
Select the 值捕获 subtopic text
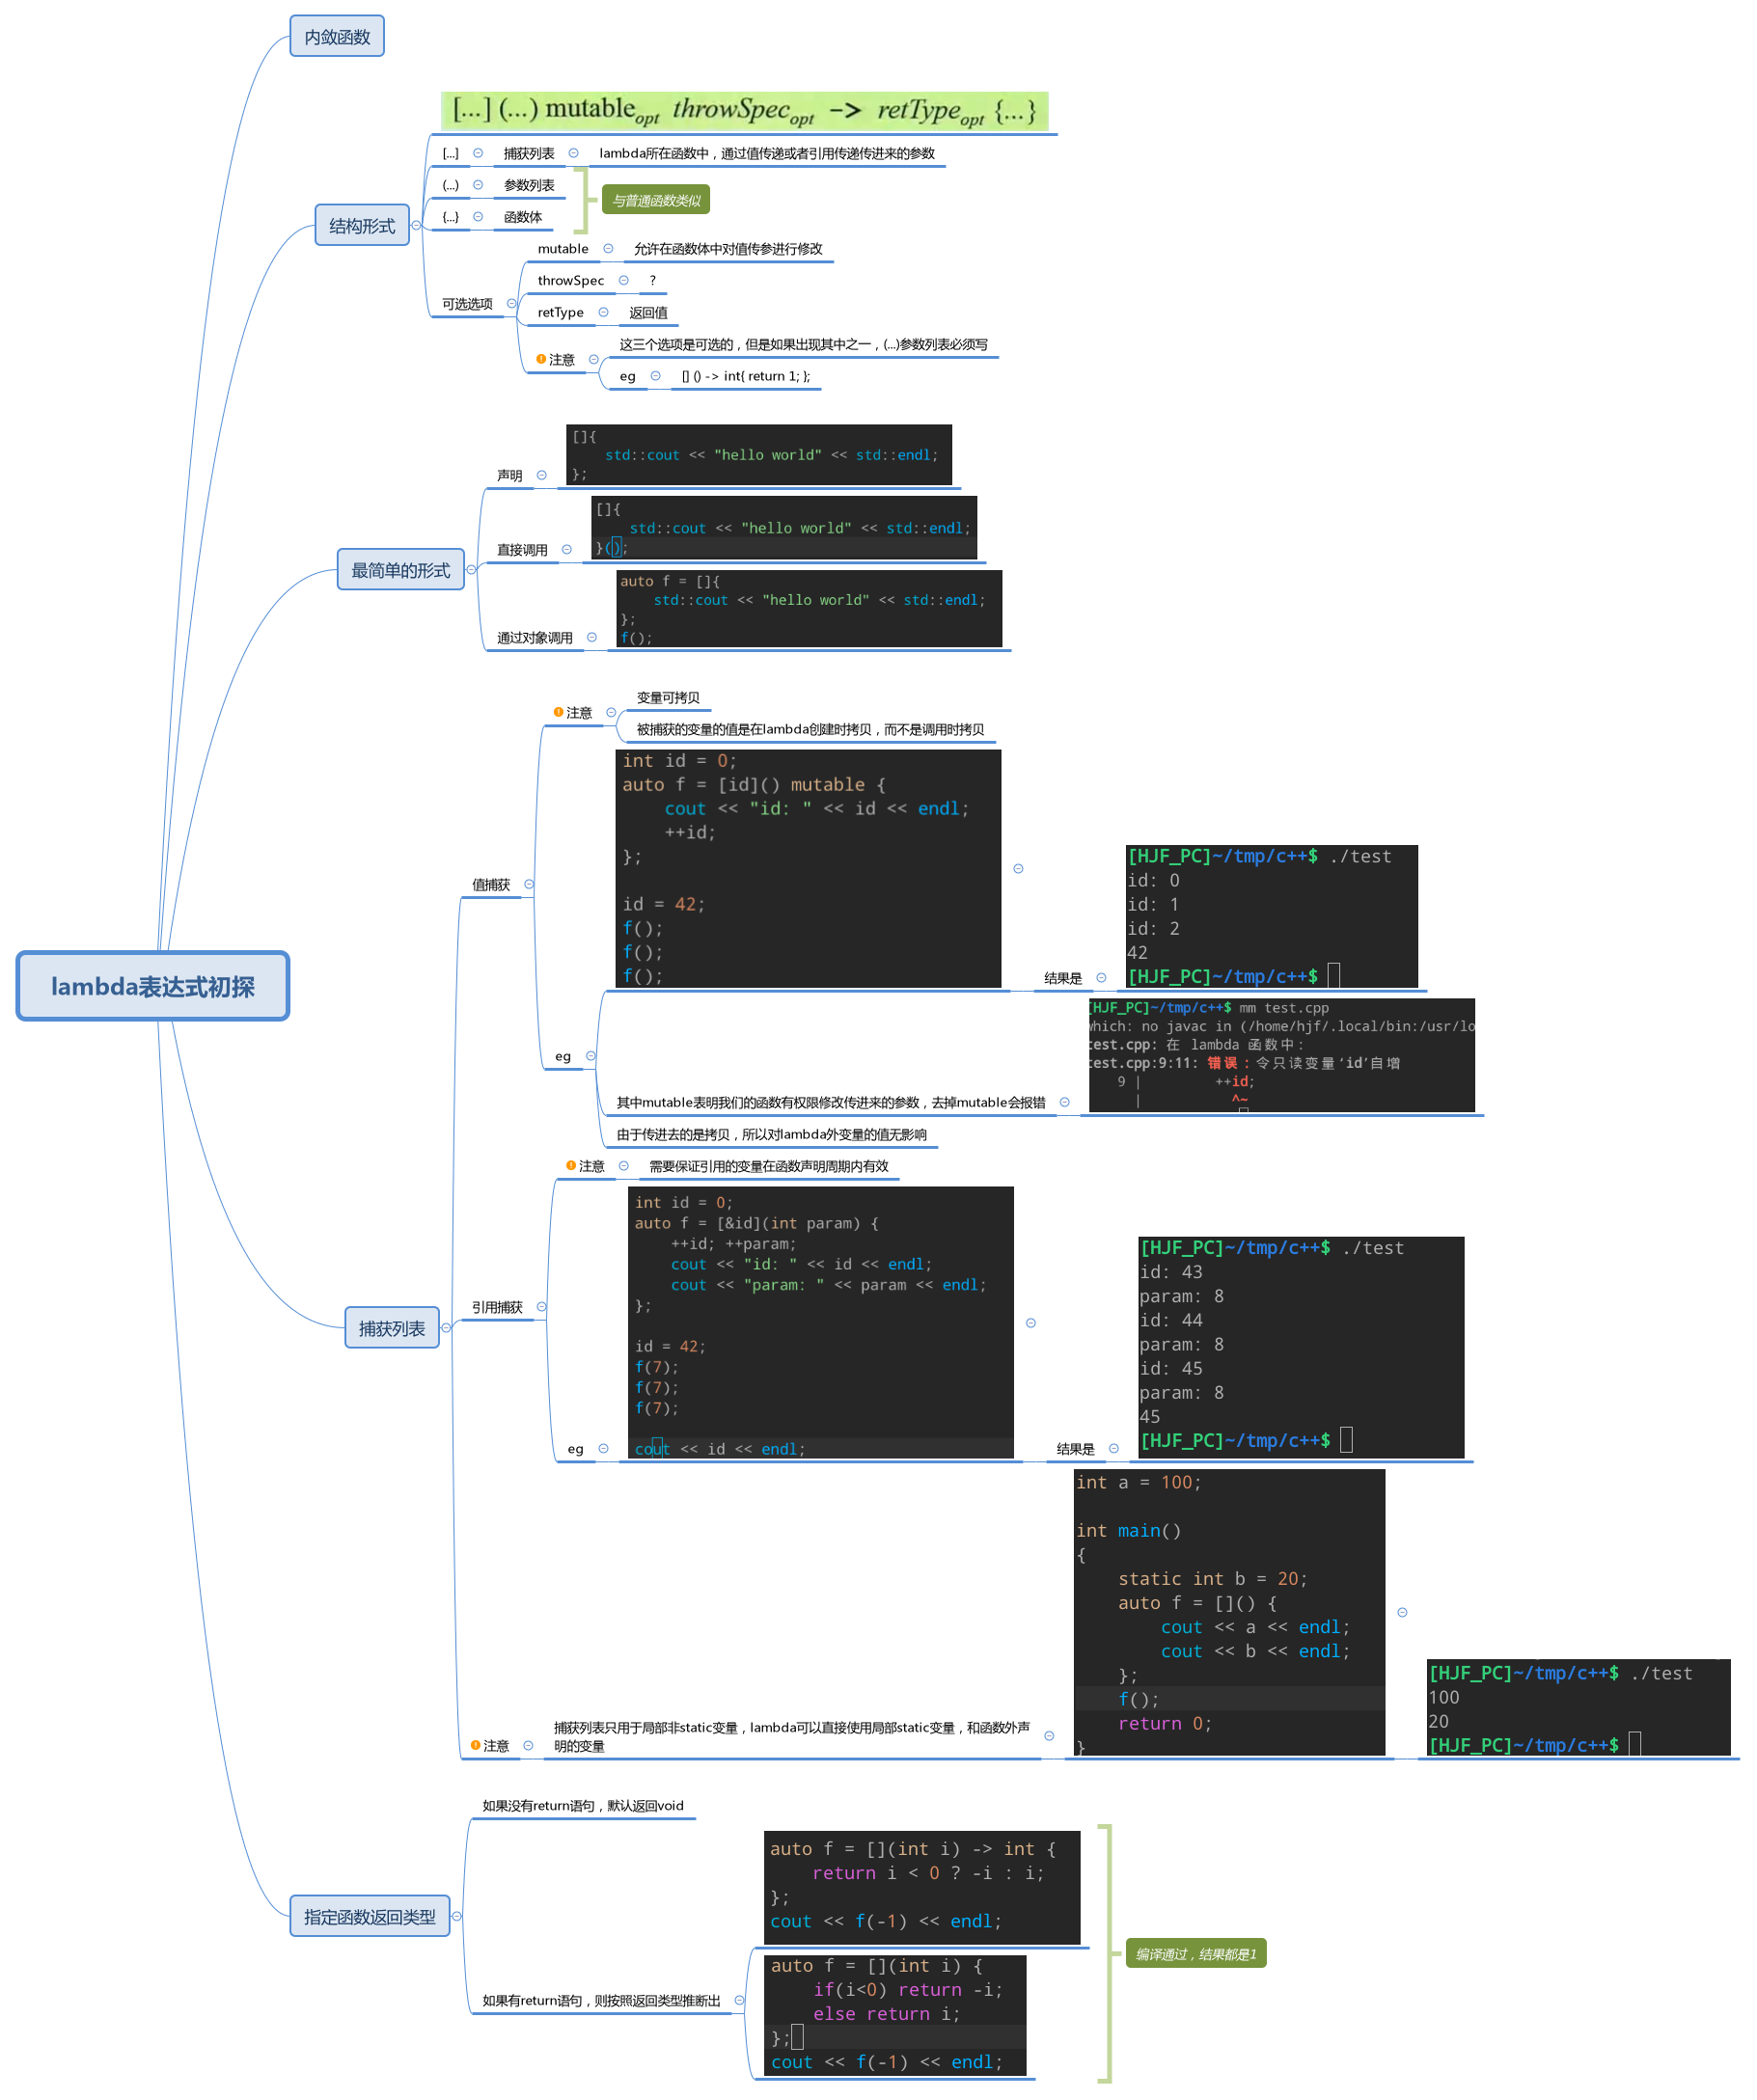pyautogui.click(x=491, y=884)
